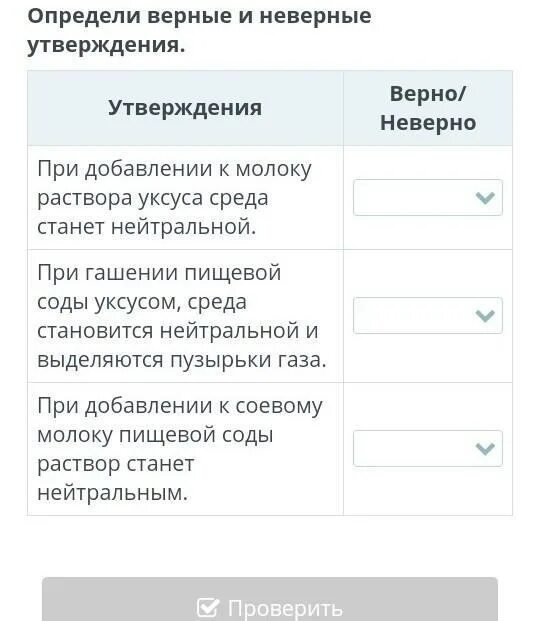This screenshot has height=621, width=540.
Task: Expand the dropdown for the гашении пищевой соды statement
Action: click(x=428, y=315)
